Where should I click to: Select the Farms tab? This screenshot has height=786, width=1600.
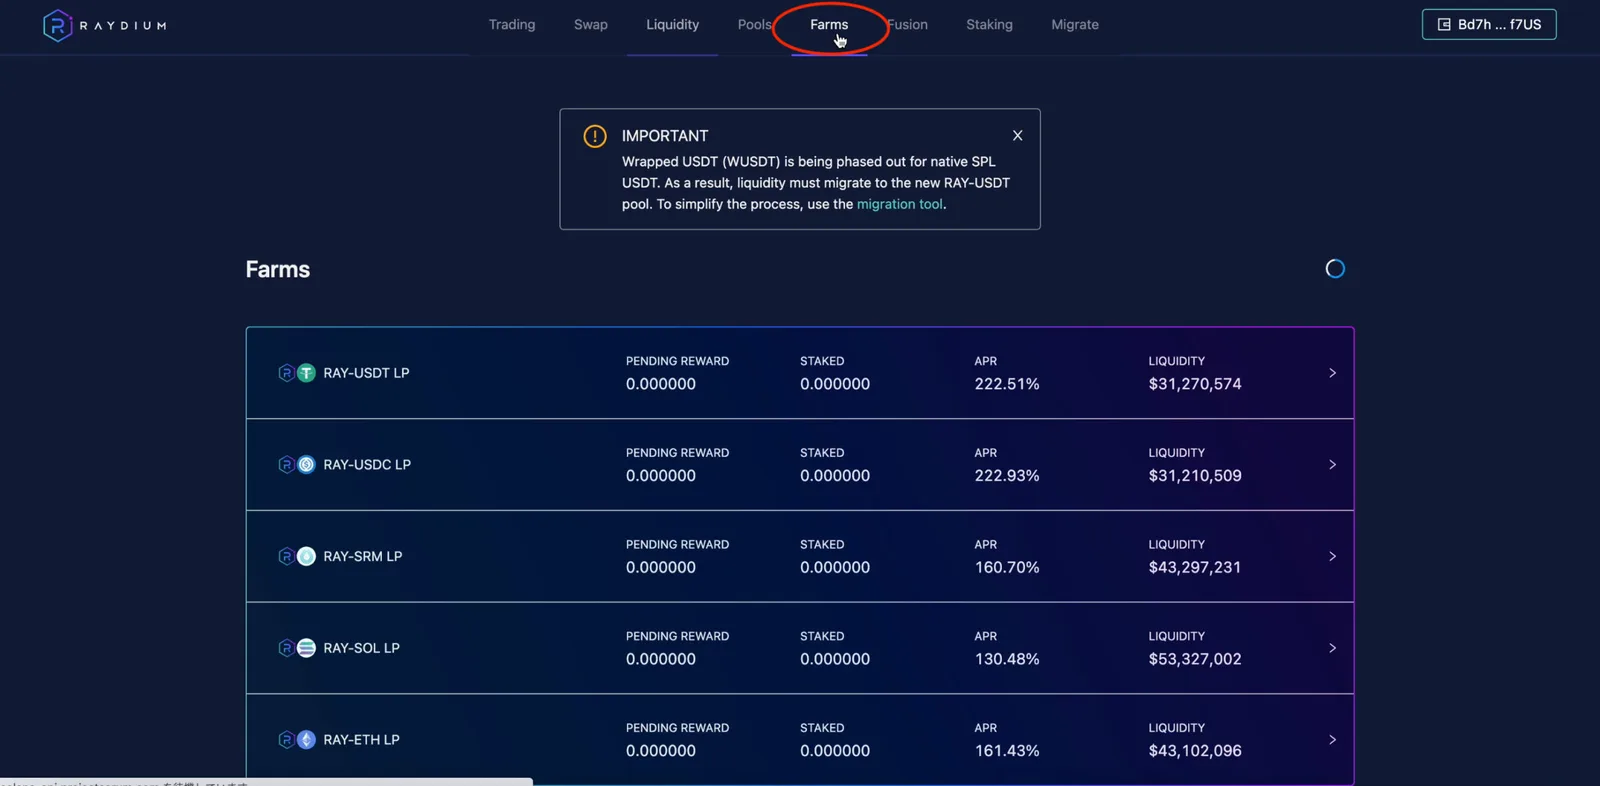click(x=829, y=25)
